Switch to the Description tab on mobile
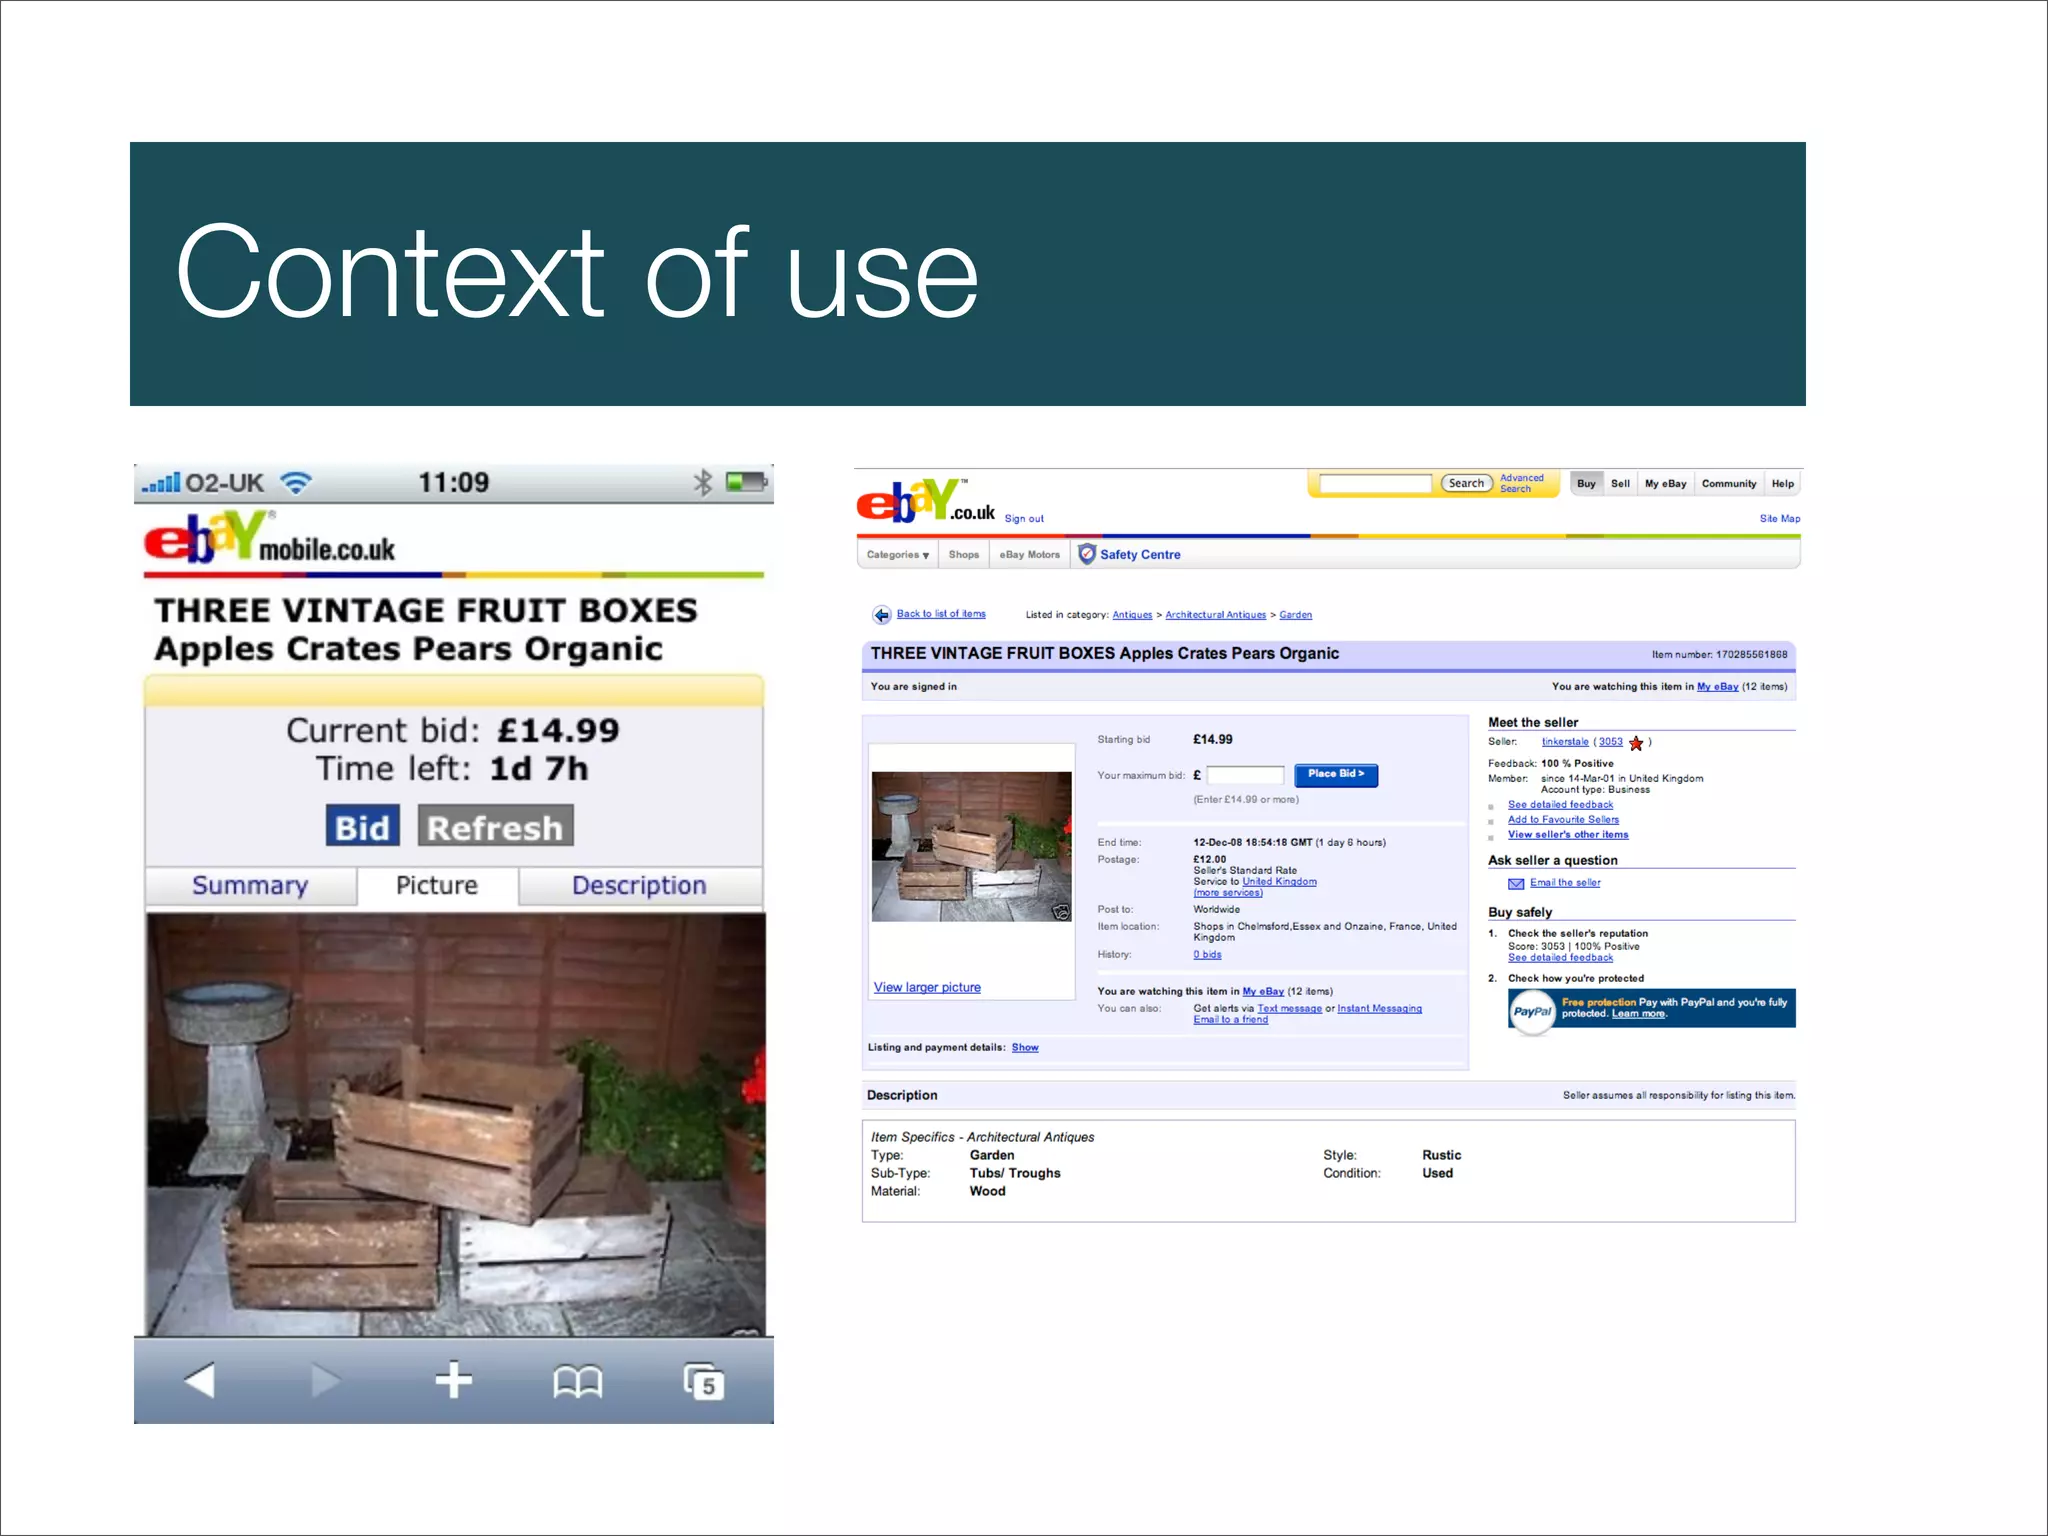2048x1536 pixels. point(639,886)
